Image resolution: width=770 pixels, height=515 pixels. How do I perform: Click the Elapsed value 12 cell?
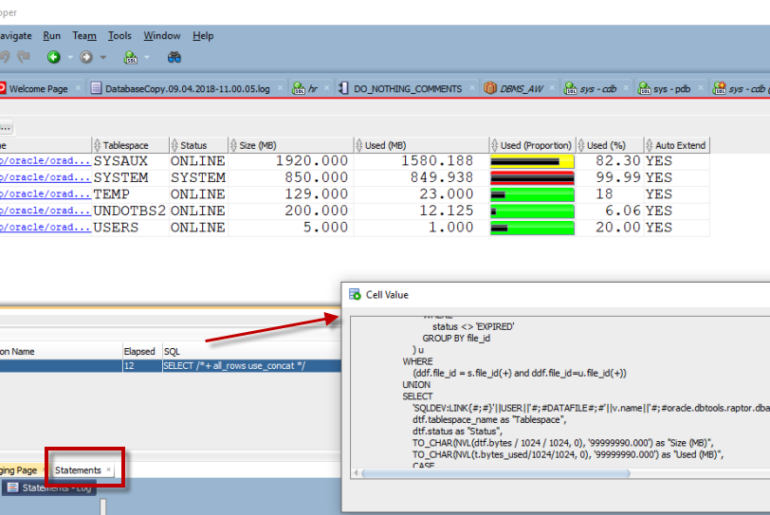click(x=142, y=366)
